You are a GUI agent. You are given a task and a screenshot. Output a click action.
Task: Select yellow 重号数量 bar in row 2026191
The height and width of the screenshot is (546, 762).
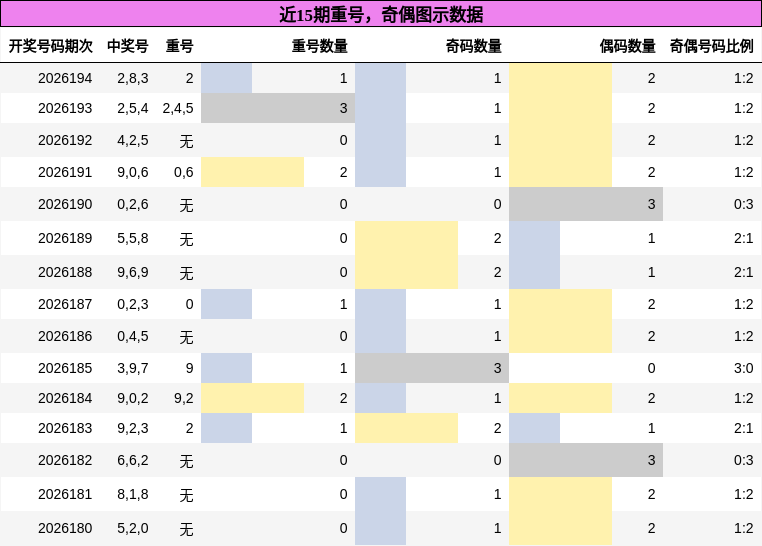[x=253, y=172]
